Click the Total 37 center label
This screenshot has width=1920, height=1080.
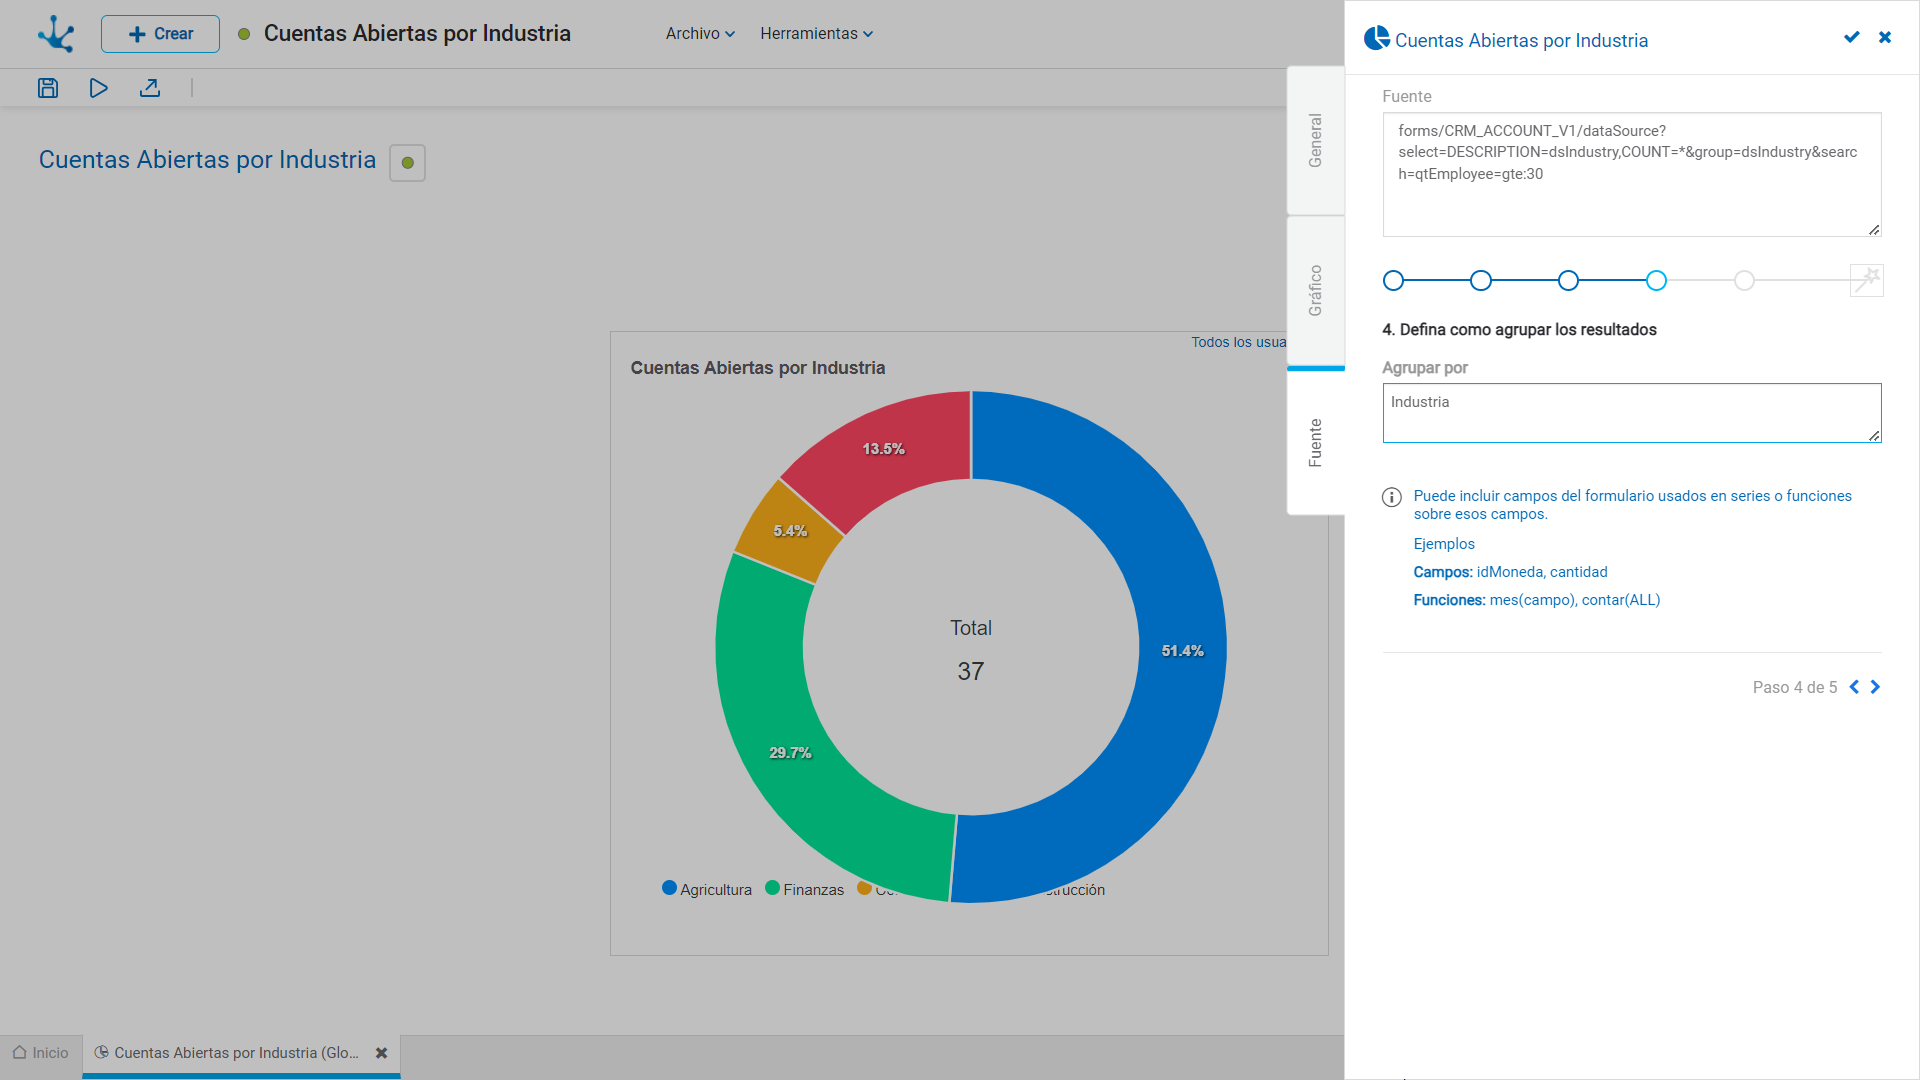(x=971, y=650)
